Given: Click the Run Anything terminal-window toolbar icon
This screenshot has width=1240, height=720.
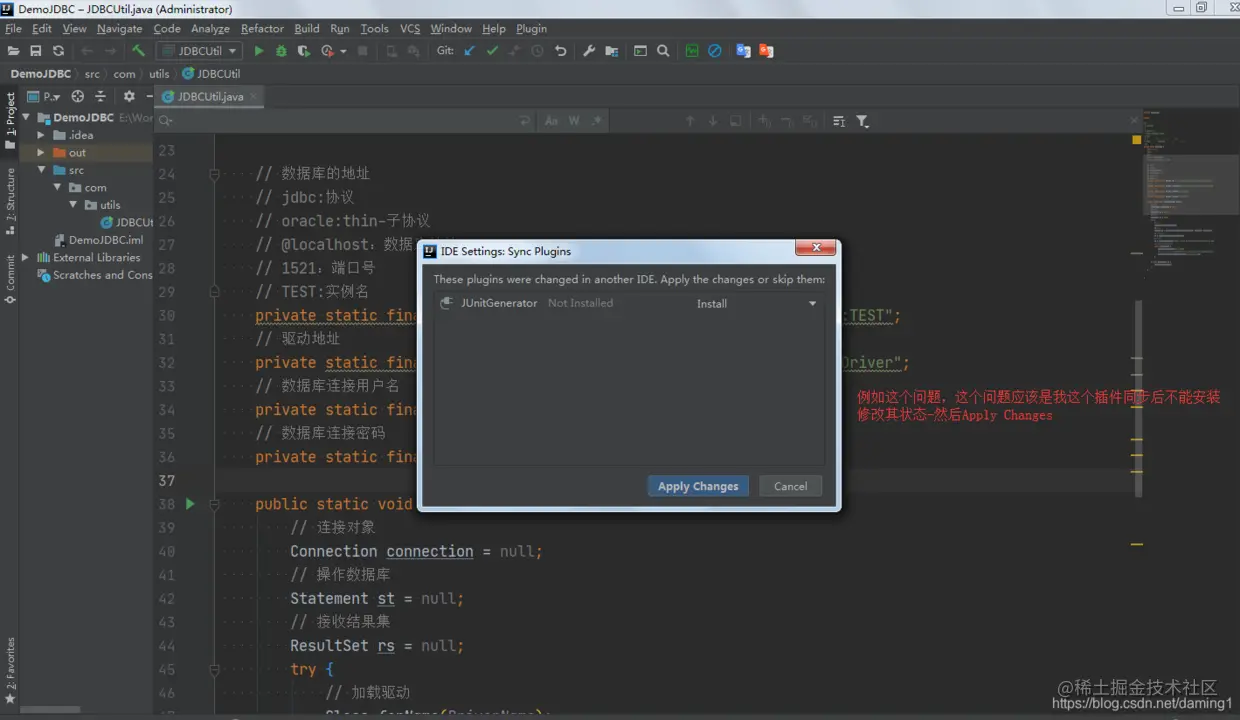Looking at the screenshot, I should [640, 51].
